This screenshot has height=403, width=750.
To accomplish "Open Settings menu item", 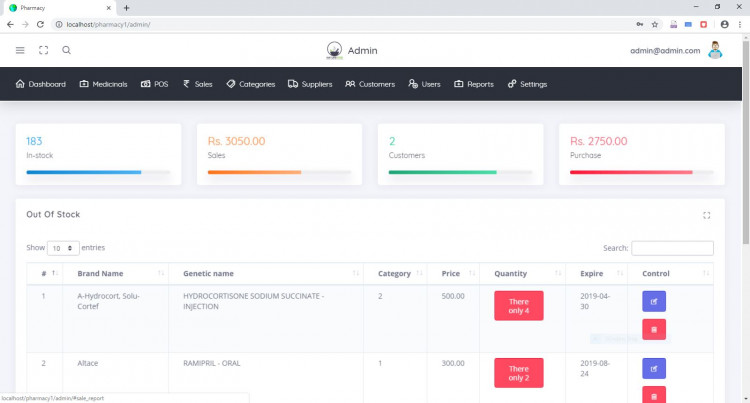I will click(527, 84).
